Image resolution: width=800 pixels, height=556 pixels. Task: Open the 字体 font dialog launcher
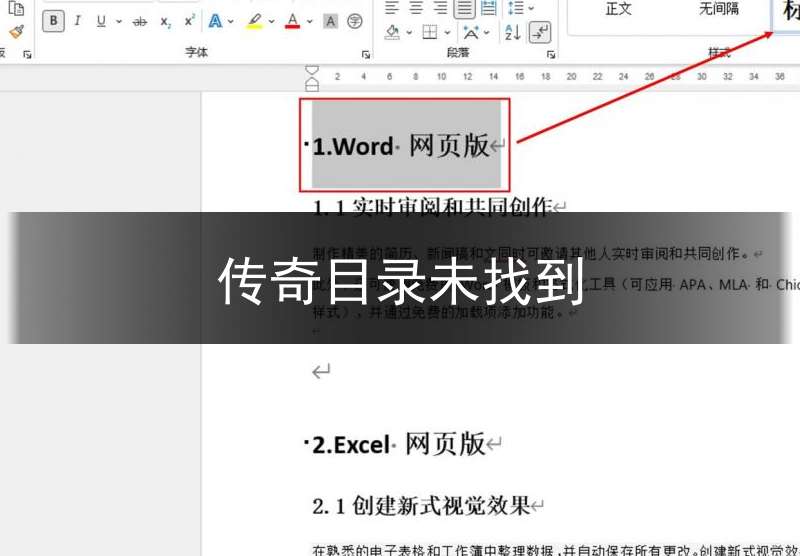tap(366, 55)
